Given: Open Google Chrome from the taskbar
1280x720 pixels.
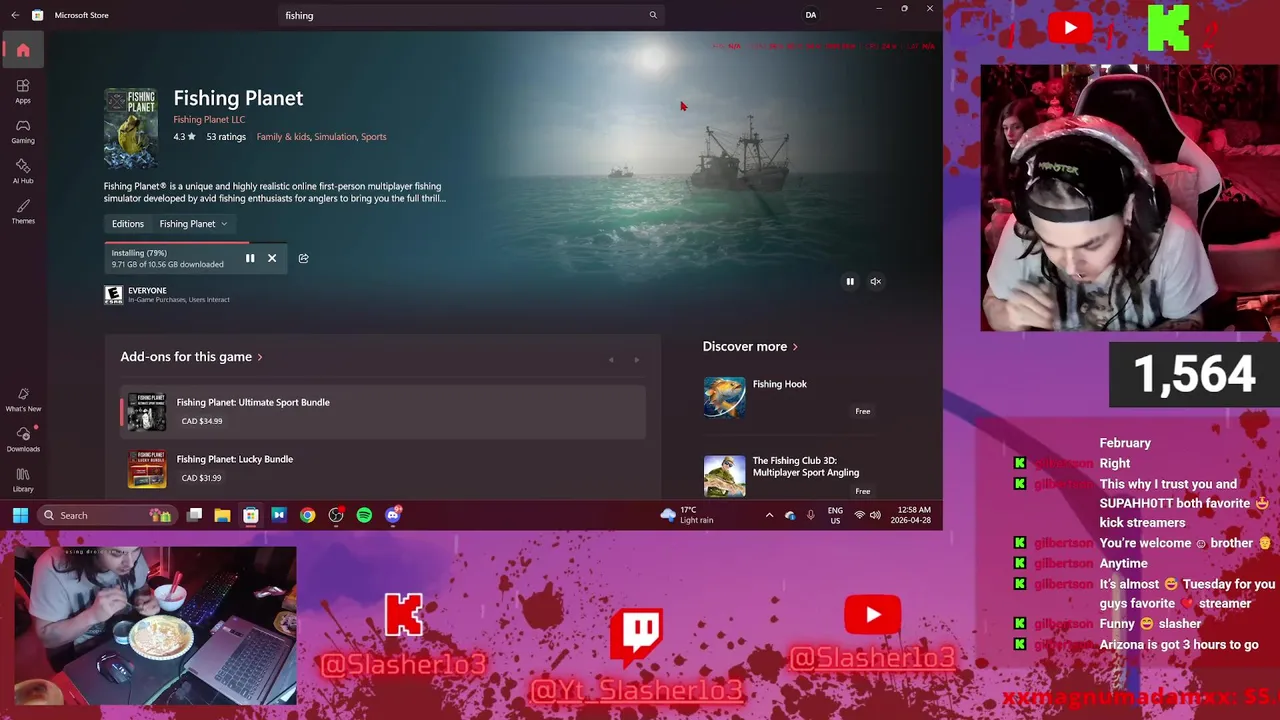Looking at the screenshot, I should 307,515.
